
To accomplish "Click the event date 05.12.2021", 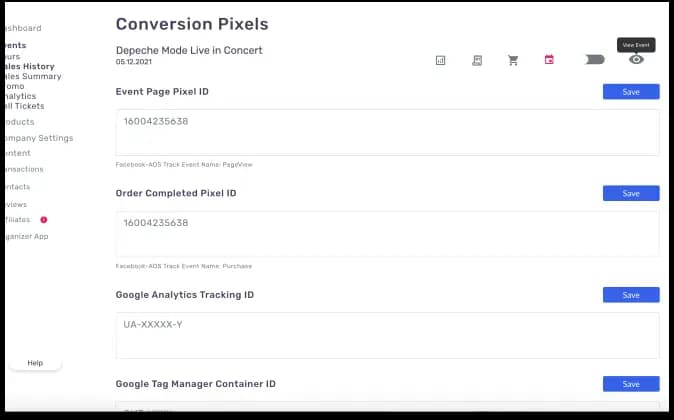I will point(134,62).
